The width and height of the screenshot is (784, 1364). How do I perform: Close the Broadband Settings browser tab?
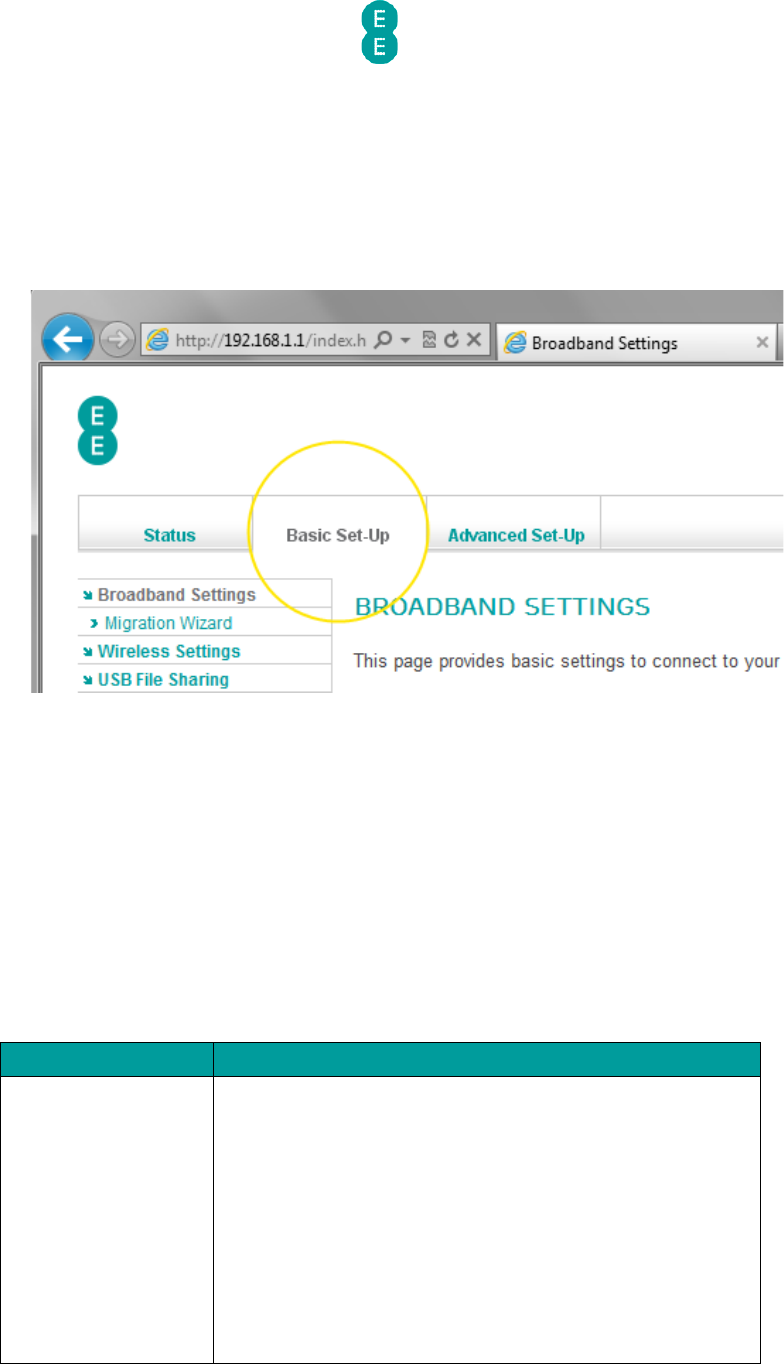click(x=762, y=343)
